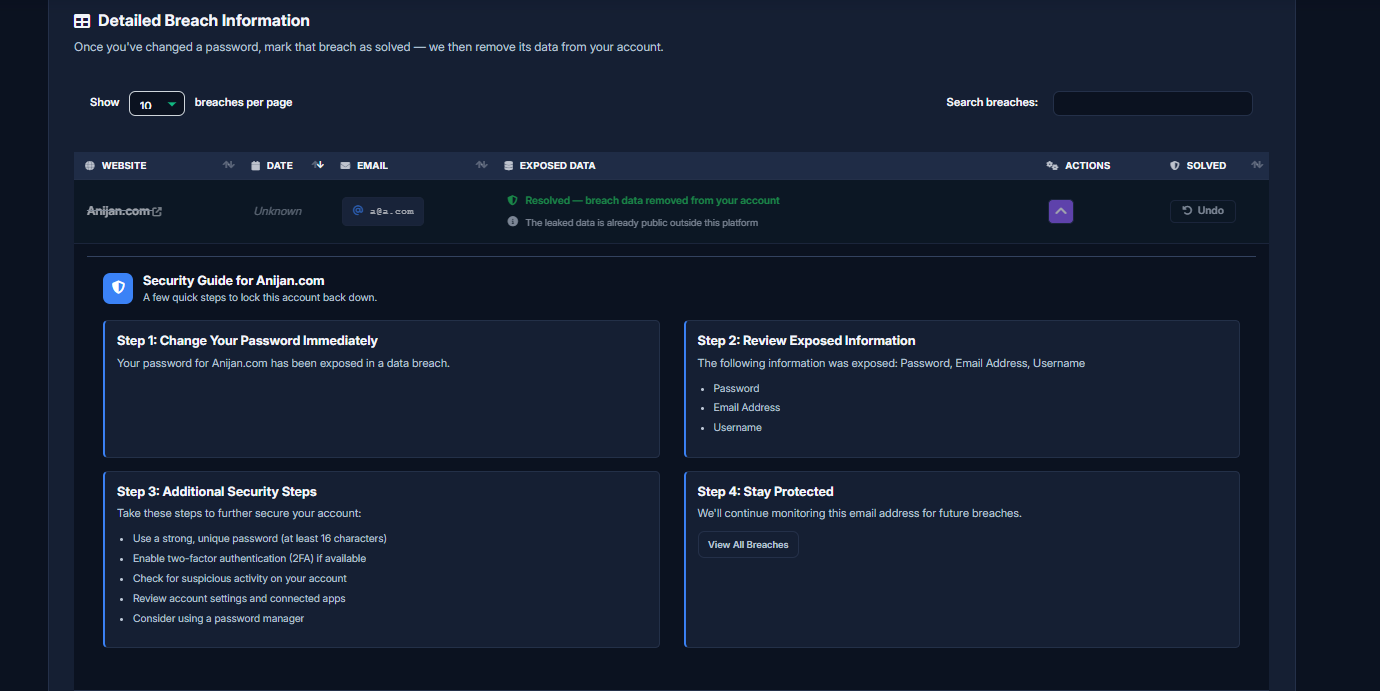Image resolution: width=1380 pixels, height=691 pixels.
Task: Click the Email Address bullet in Step 2
Action: click(x=747, y=408)
